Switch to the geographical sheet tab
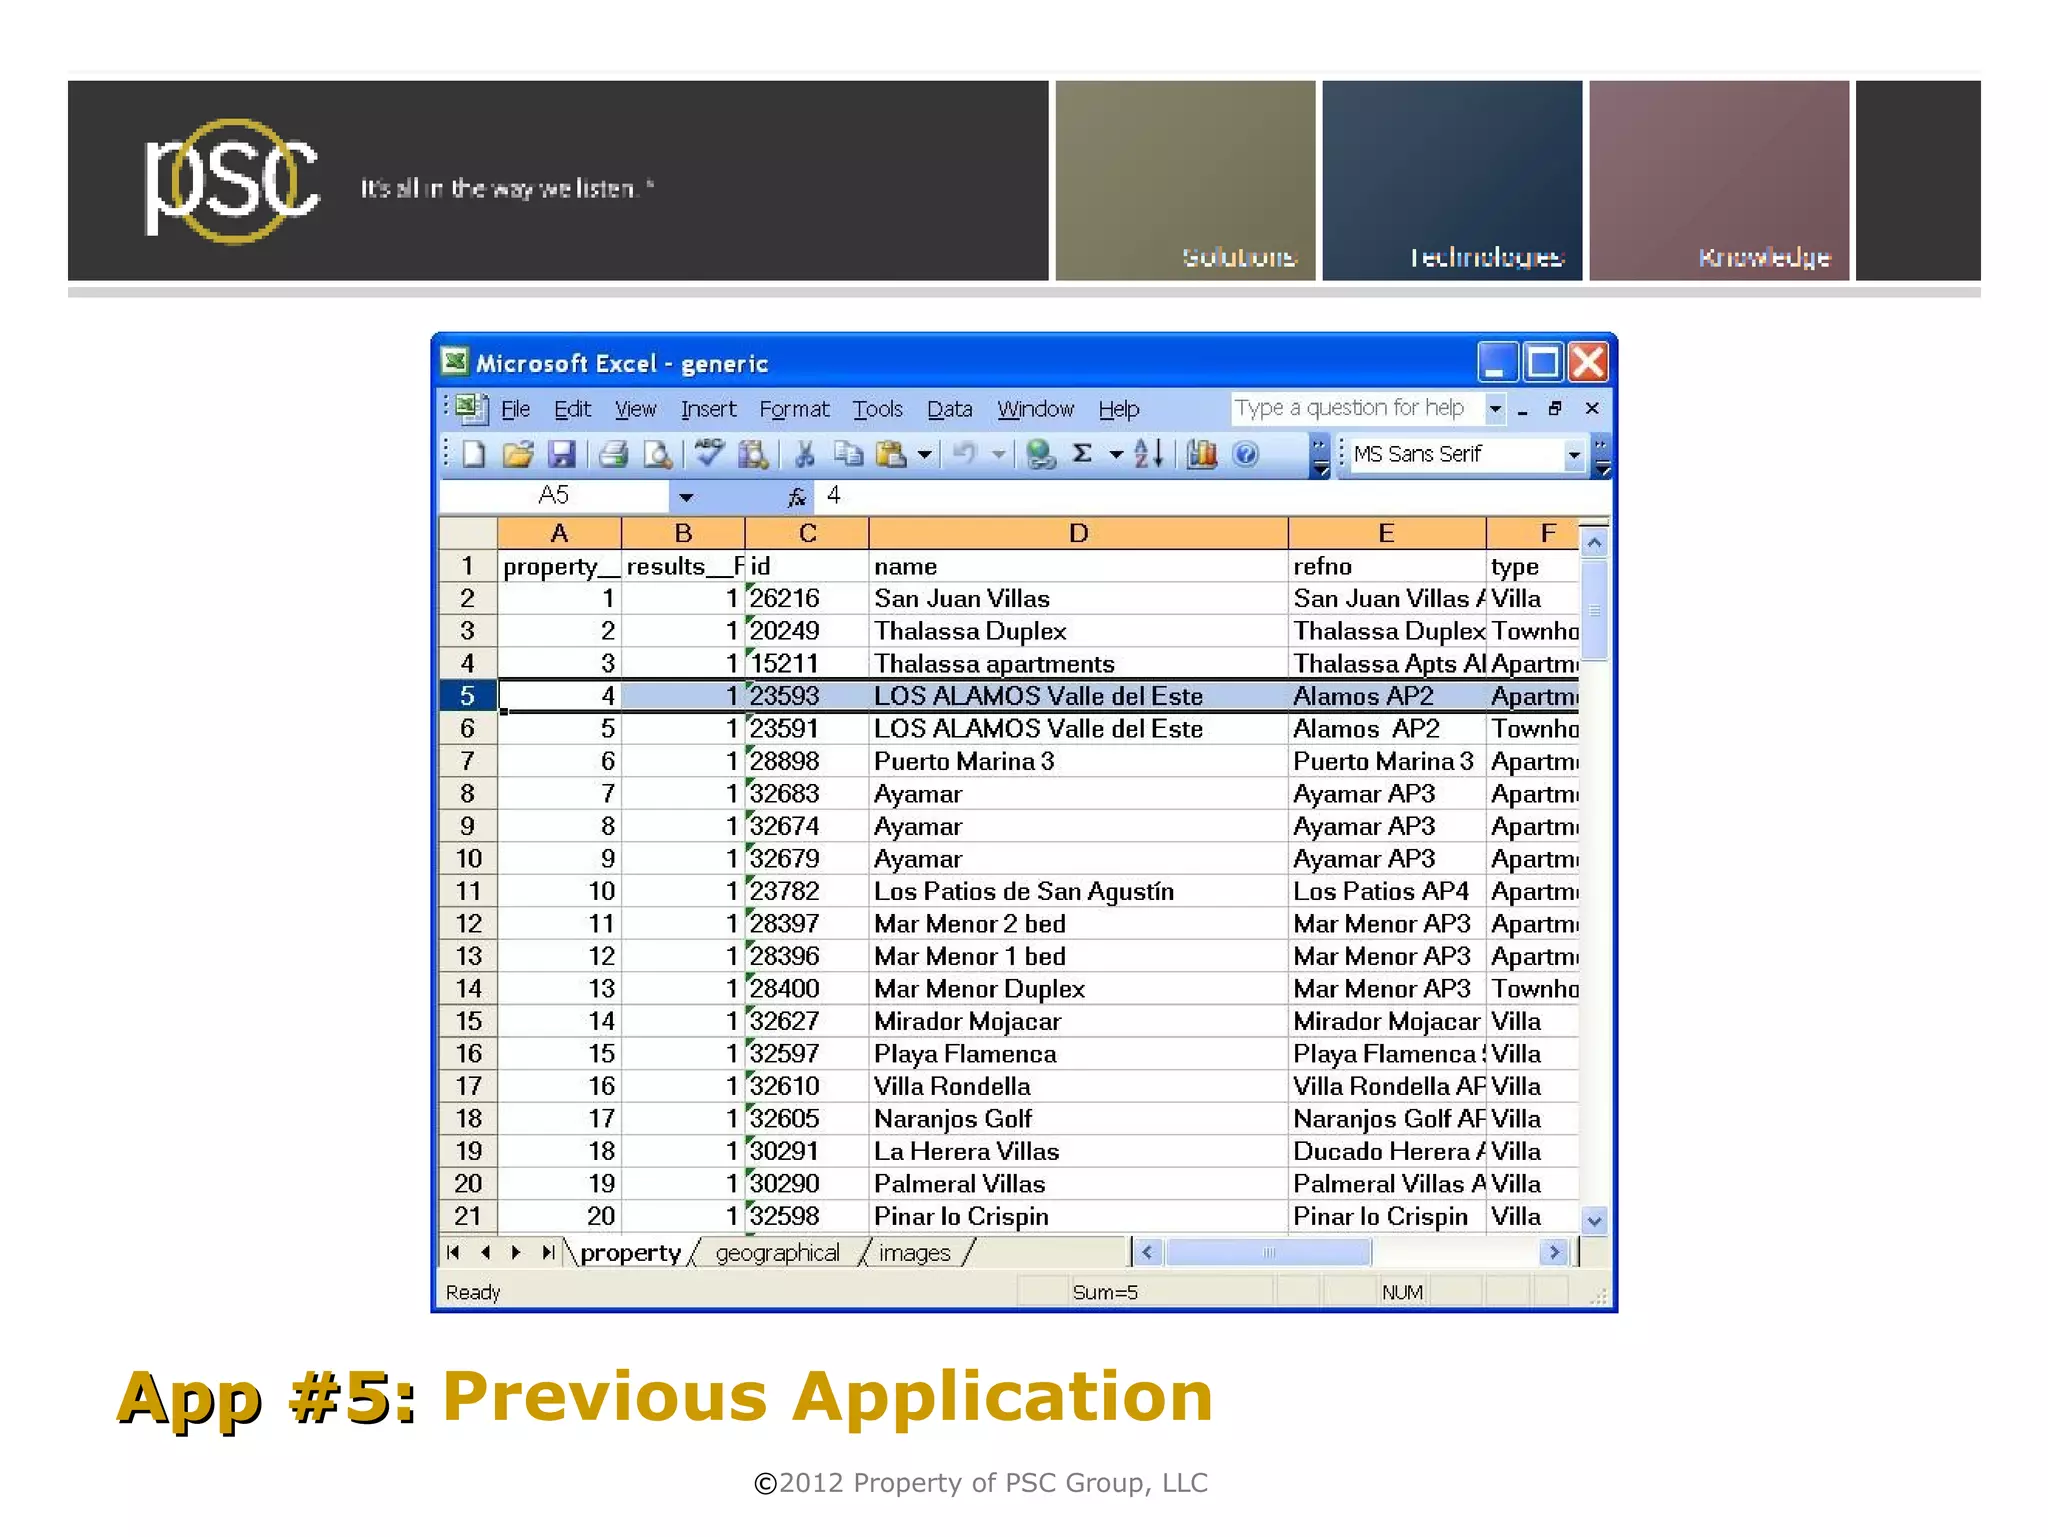Viewport: 2048px width, 1537px height. tap(777, 1253)
